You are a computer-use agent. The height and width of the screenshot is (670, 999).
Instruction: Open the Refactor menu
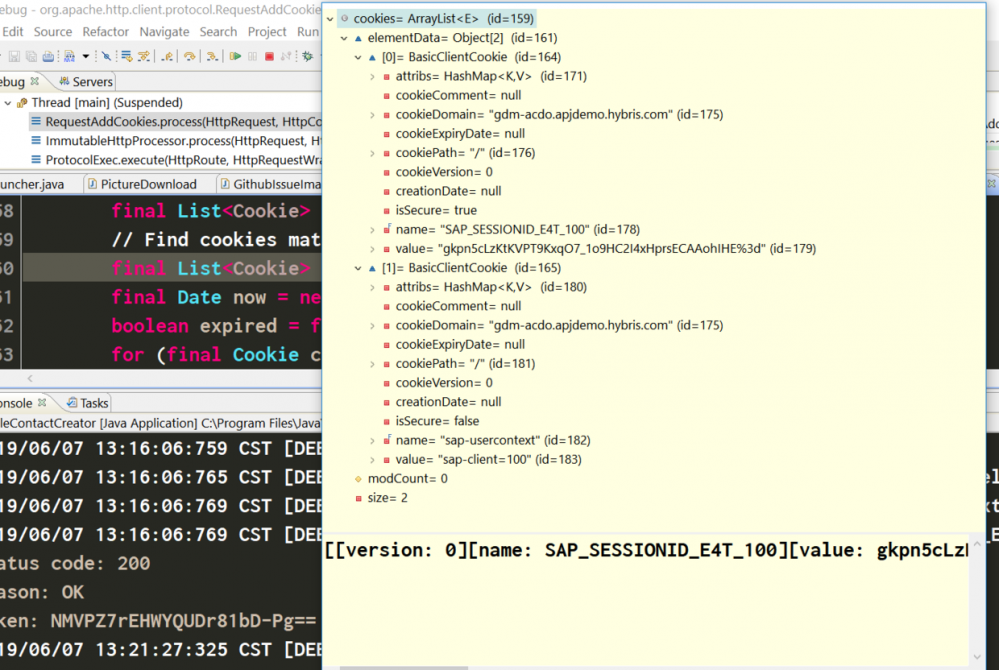(x=105, y=31)
